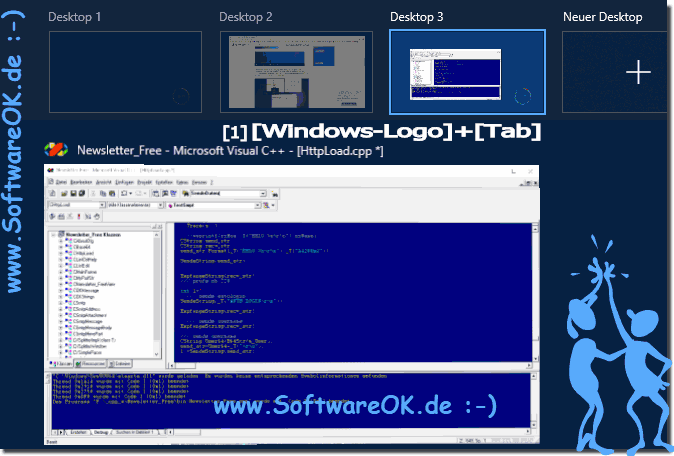
Task: Click the Open file toolbar icon
Action: click(64, 193)
